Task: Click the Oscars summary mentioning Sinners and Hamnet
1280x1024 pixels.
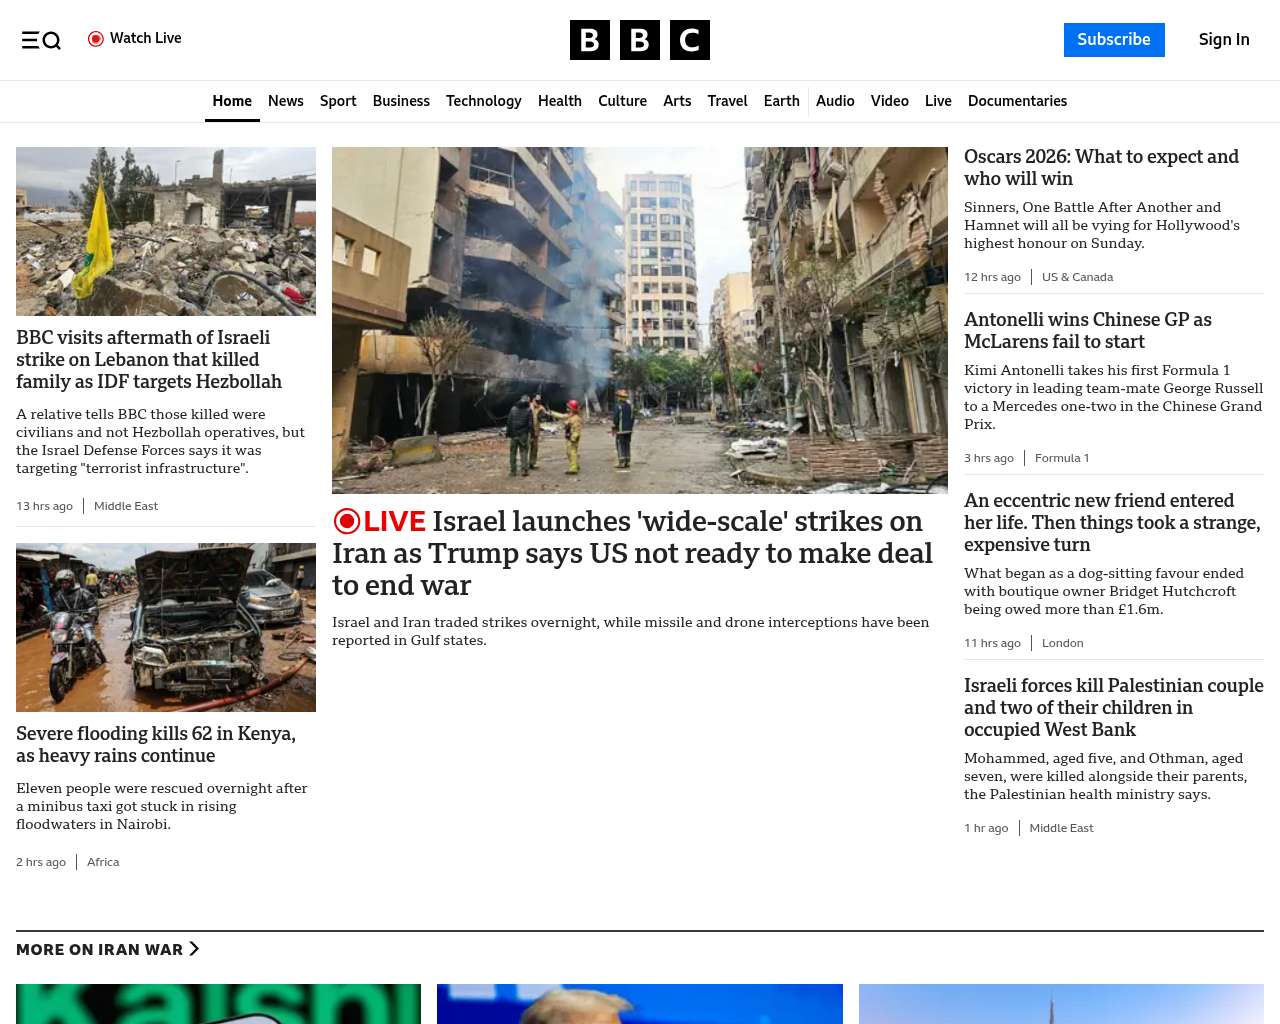Action: [x=1102, y=225]
